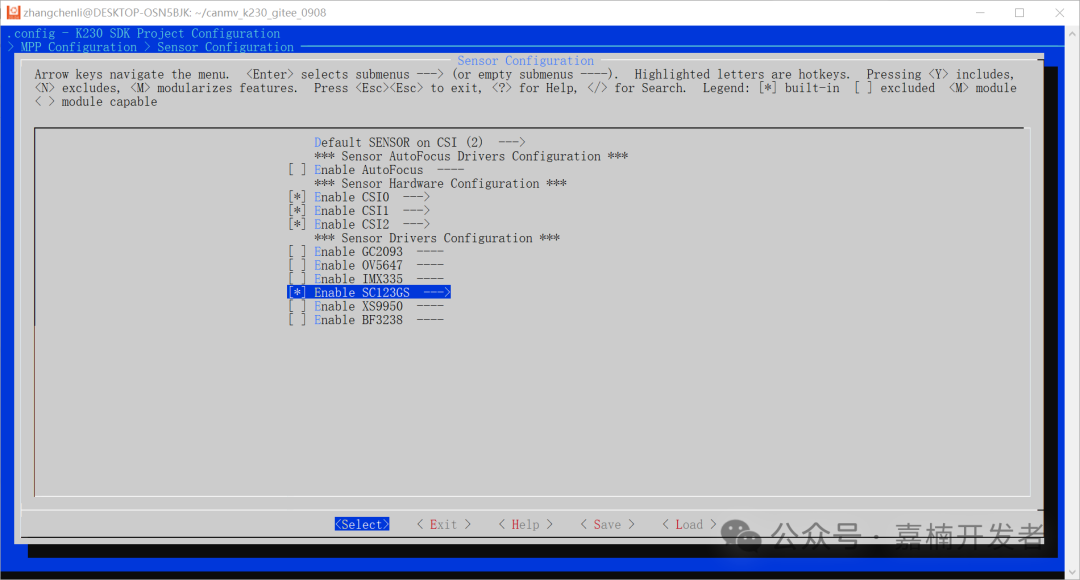Viewport: 1080px width, 580px height.
Task: Click the Save button
Action: pos(607,525)
